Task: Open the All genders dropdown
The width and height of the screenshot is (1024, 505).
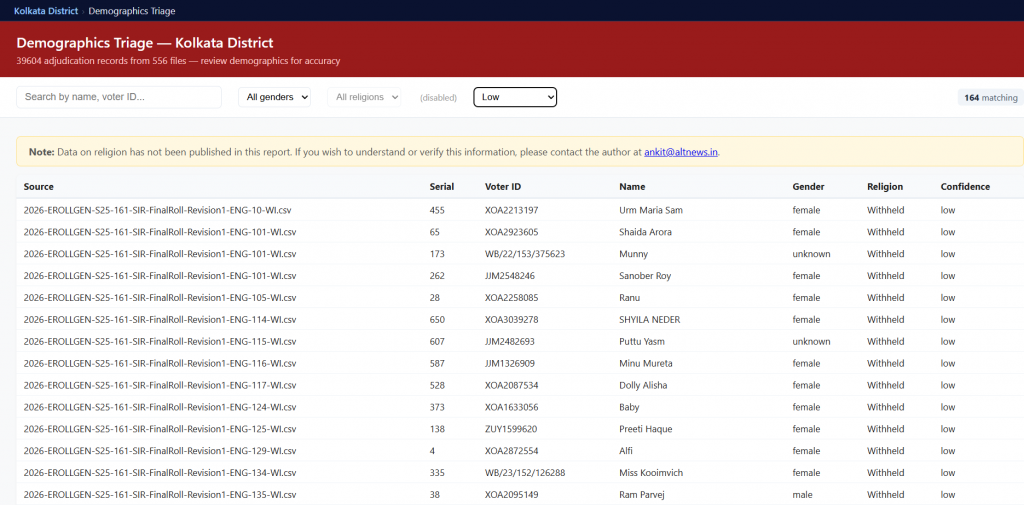Action: (x=274, y=97)
